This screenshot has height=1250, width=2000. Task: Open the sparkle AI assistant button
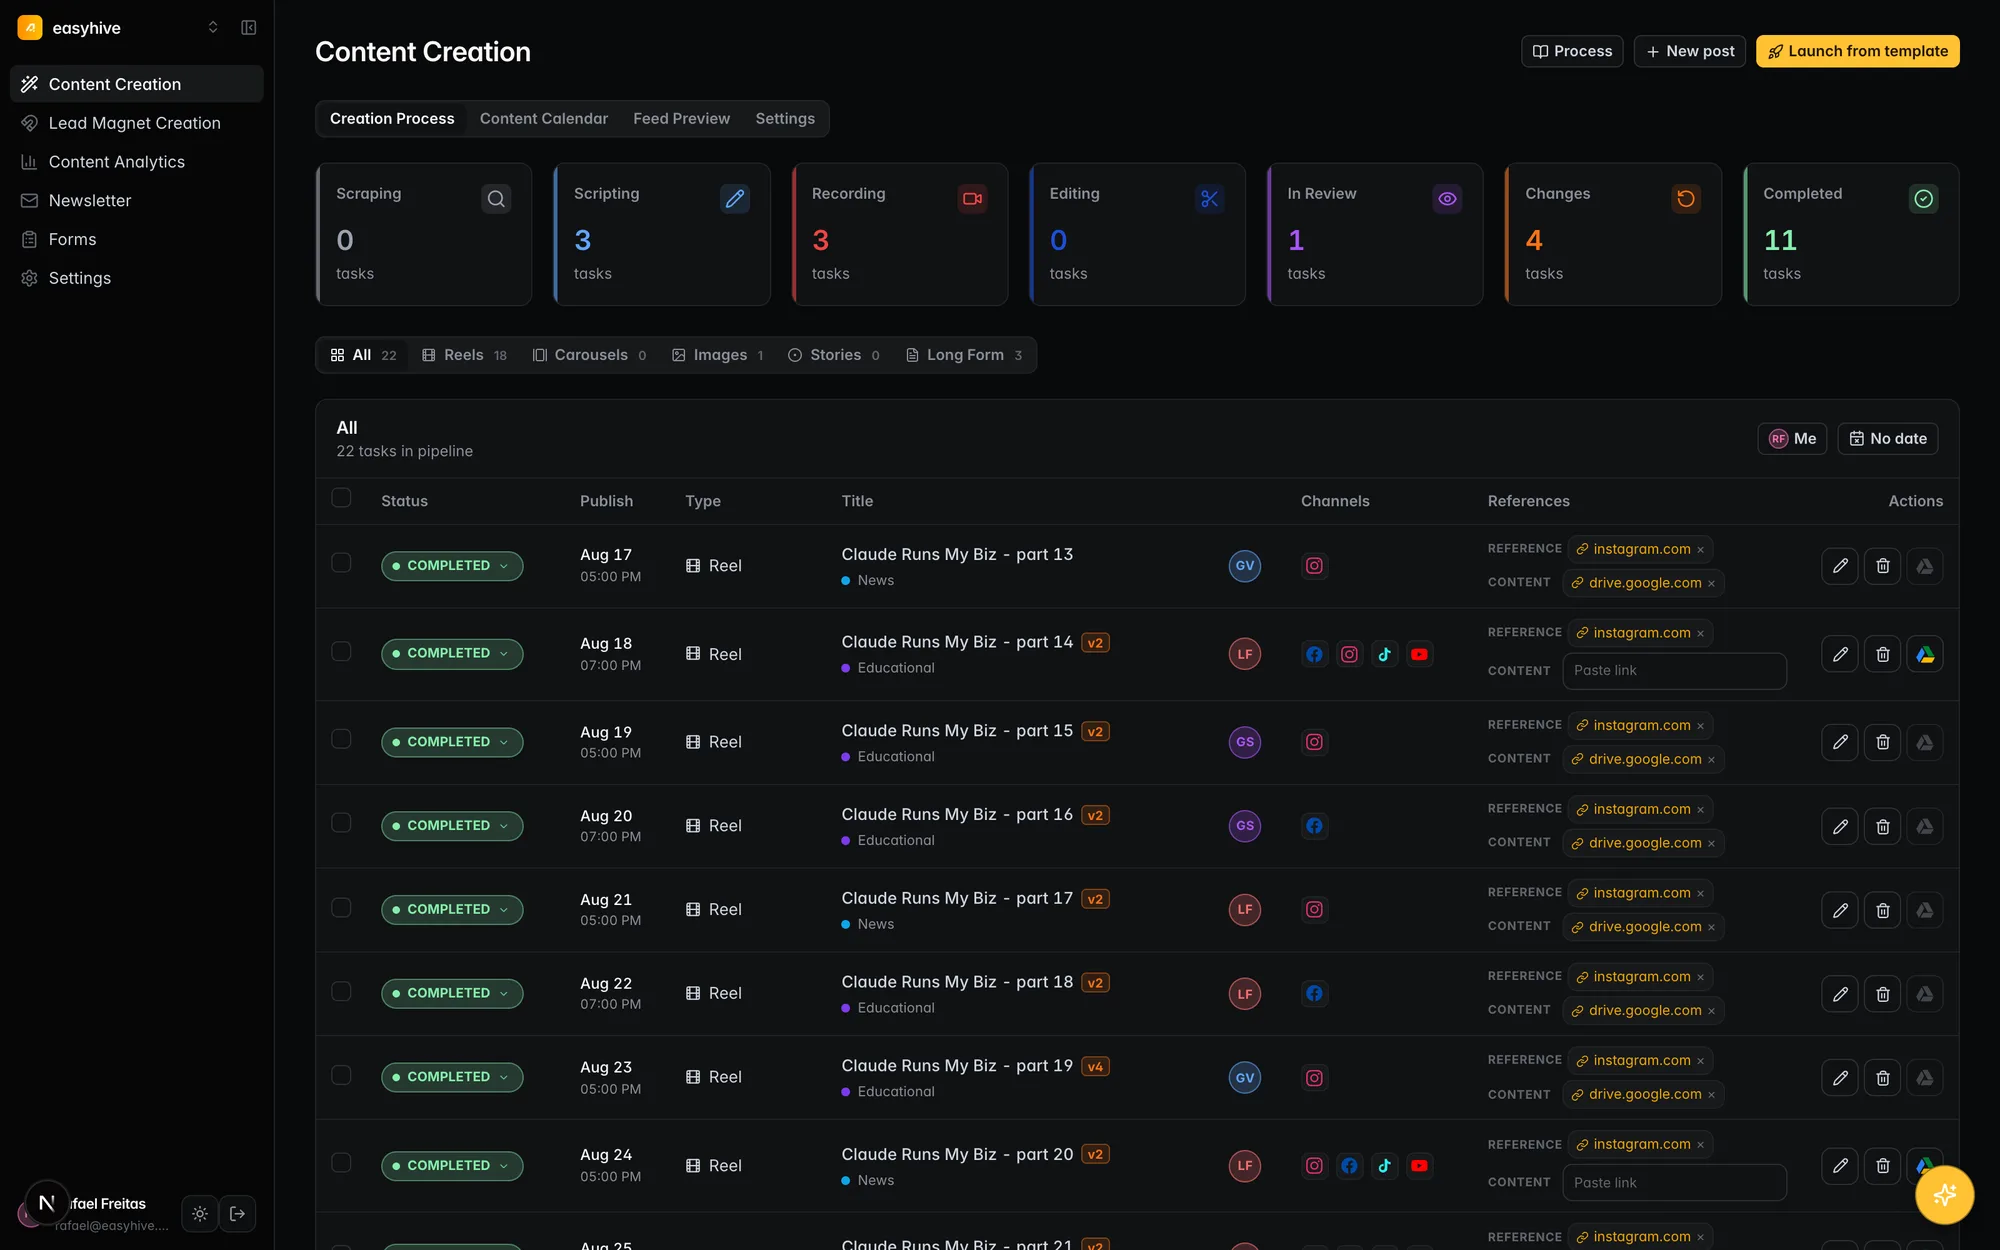[1944, 1194]
